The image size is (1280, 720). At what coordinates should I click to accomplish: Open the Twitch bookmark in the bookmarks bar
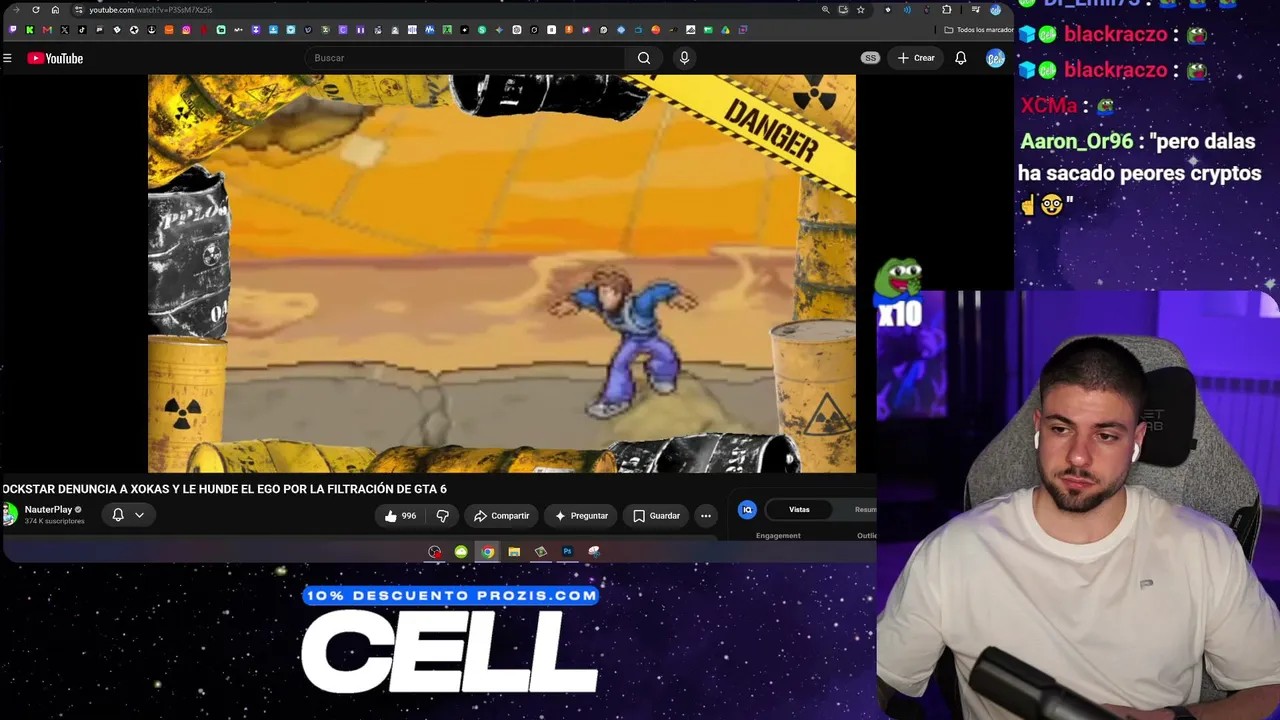click(x=13, y=30)
